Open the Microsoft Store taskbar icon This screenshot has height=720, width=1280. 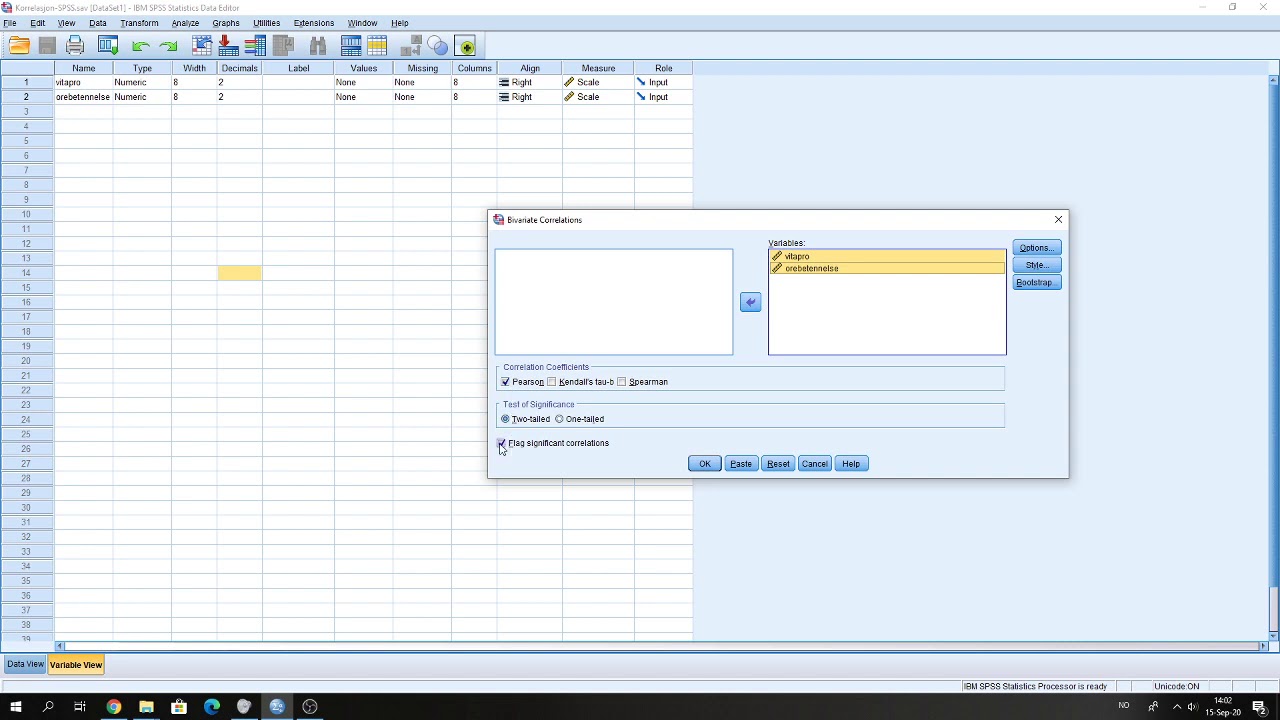click(x=179, y=707)
